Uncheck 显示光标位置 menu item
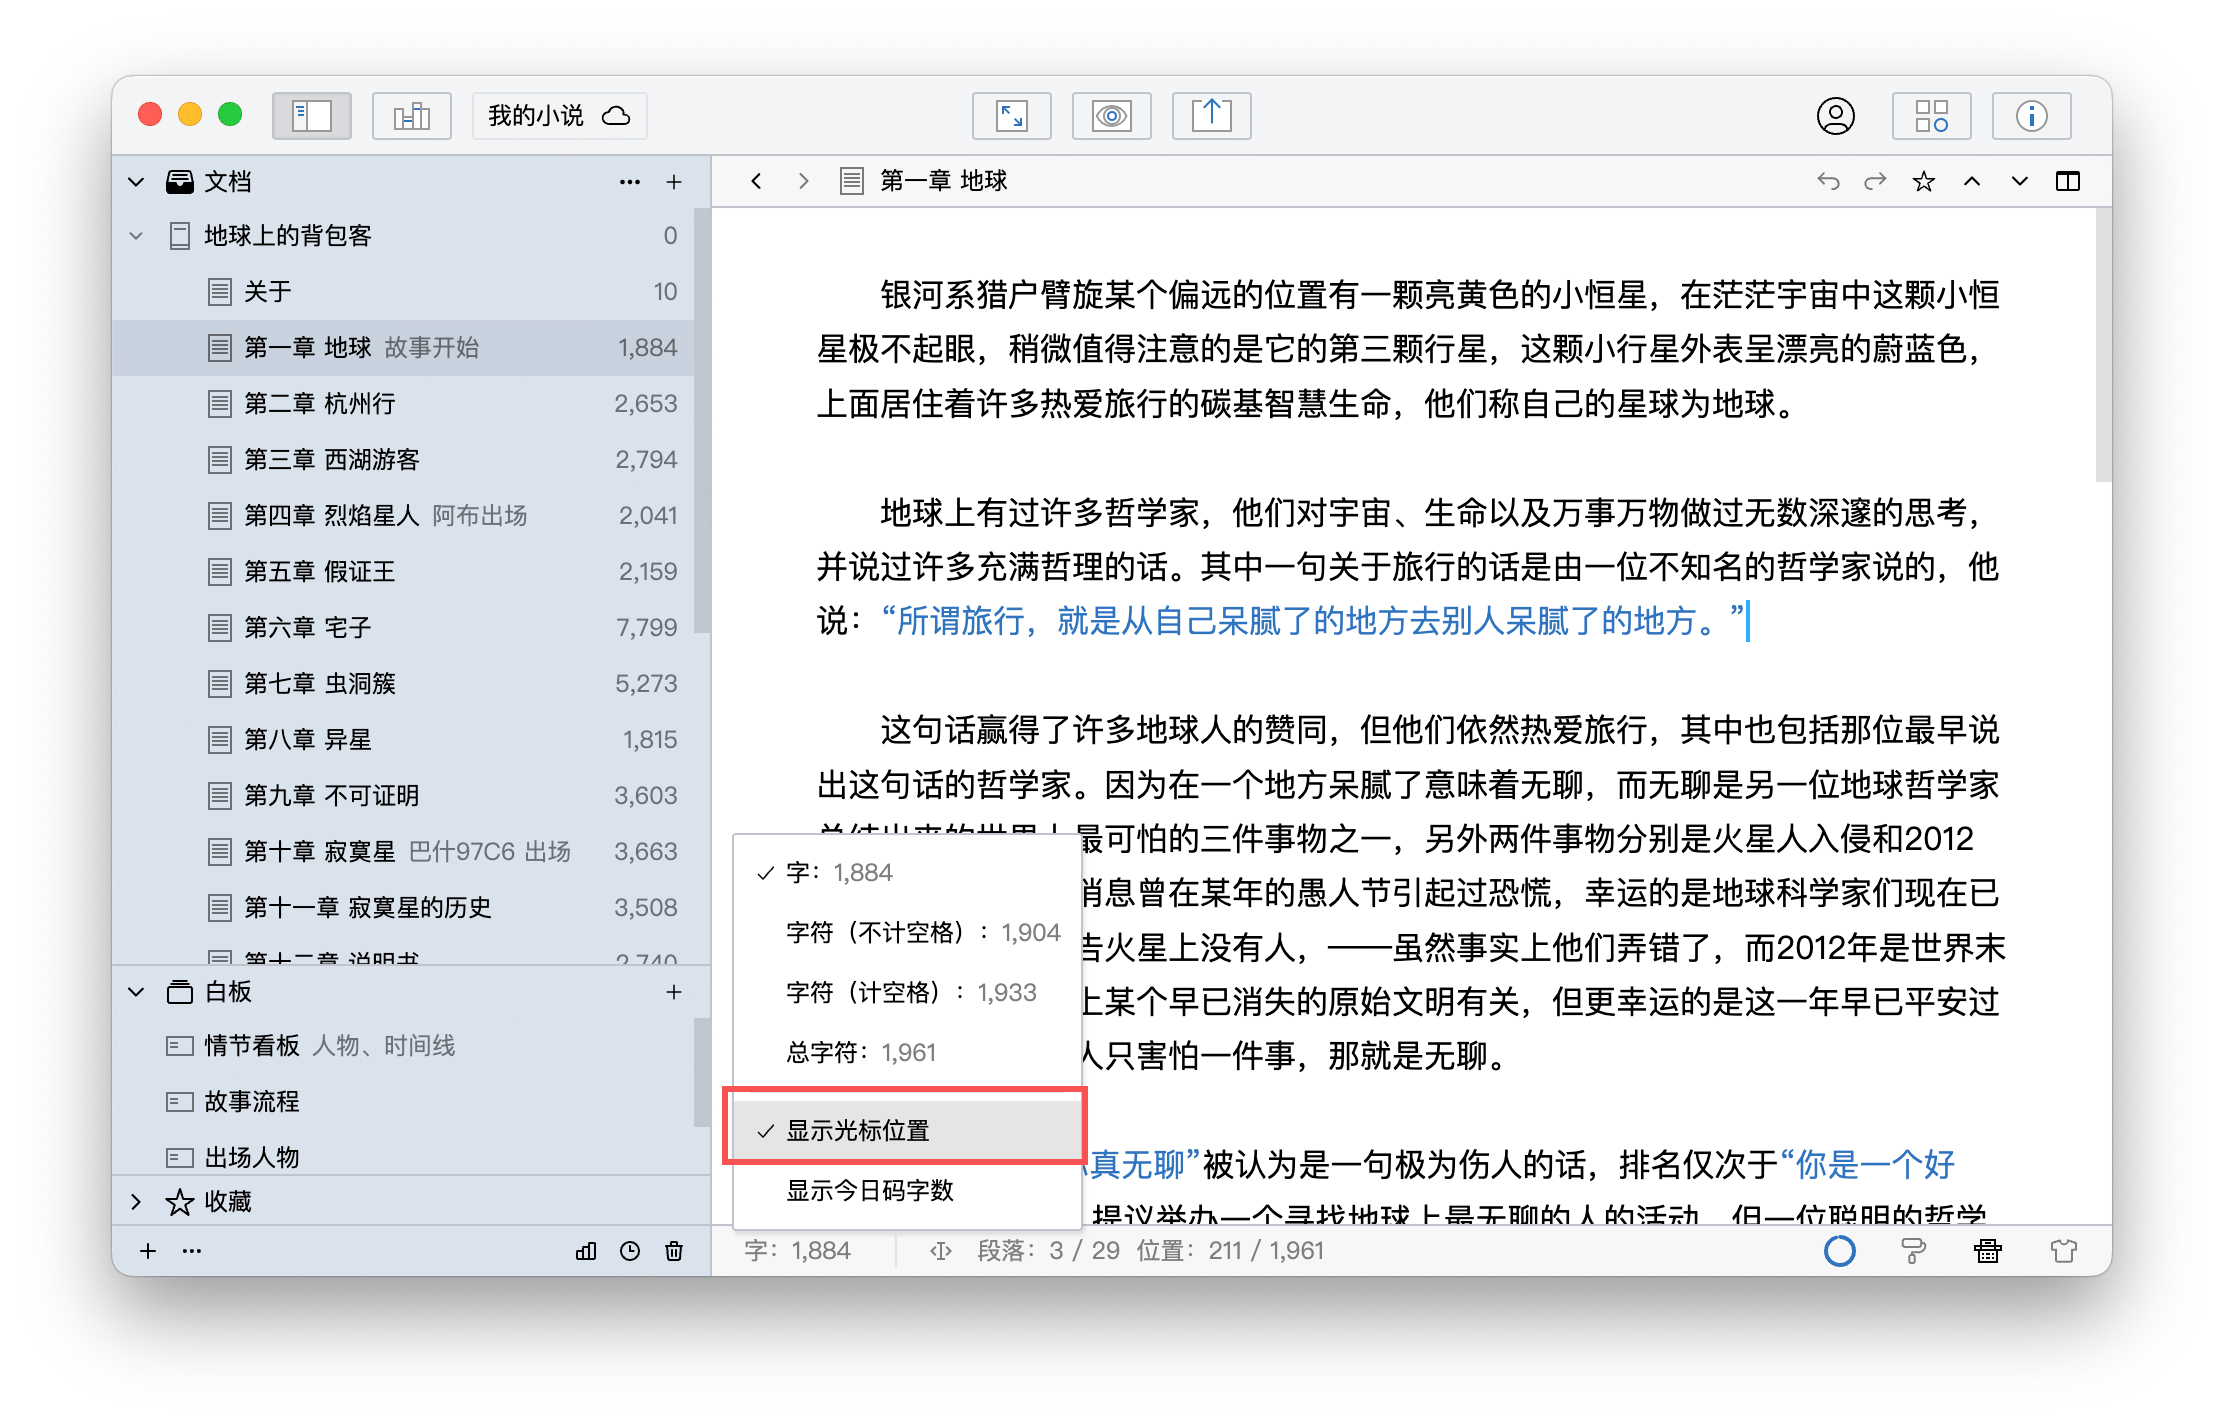 coord(907,1130)
